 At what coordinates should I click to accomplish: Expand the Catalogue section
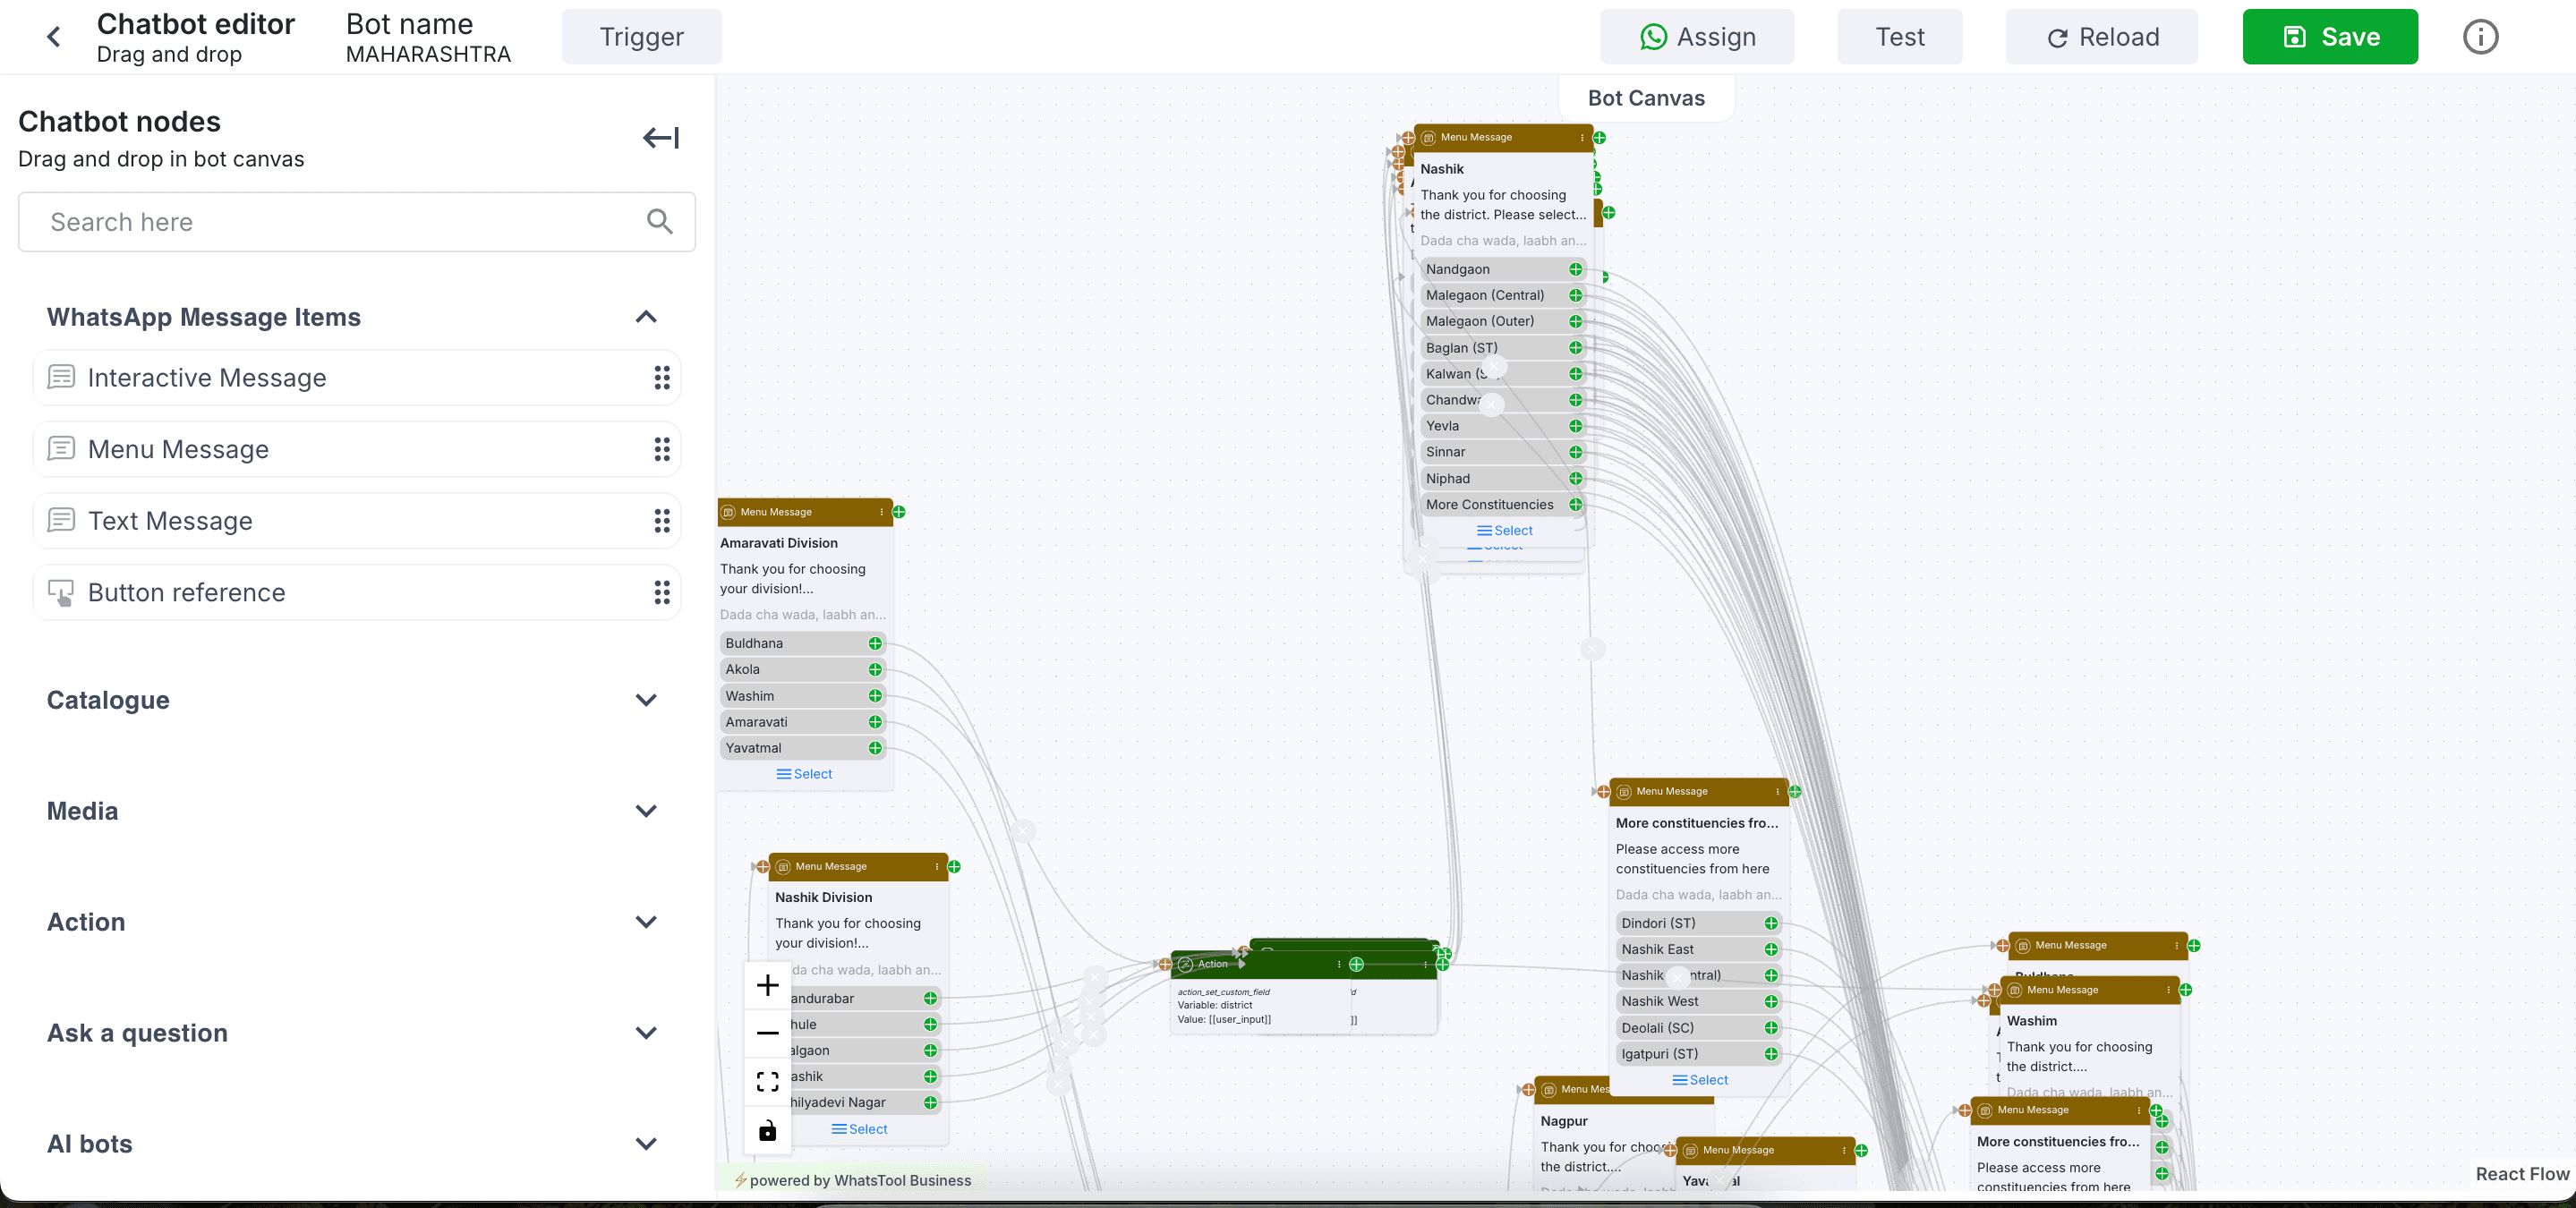[646, 700]
